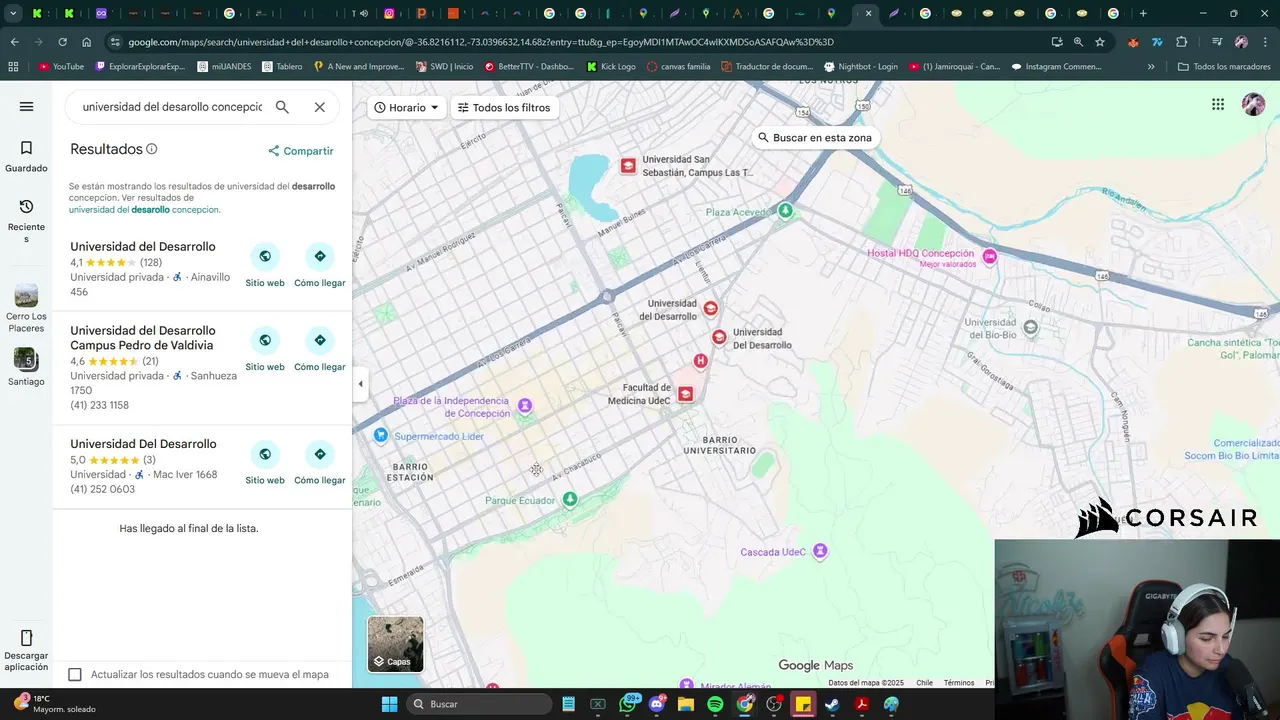The width and height of the screenshot is (1280, 720).
Task: Open File Explorer from the taskbar
Action: click(x=686, y=704)
